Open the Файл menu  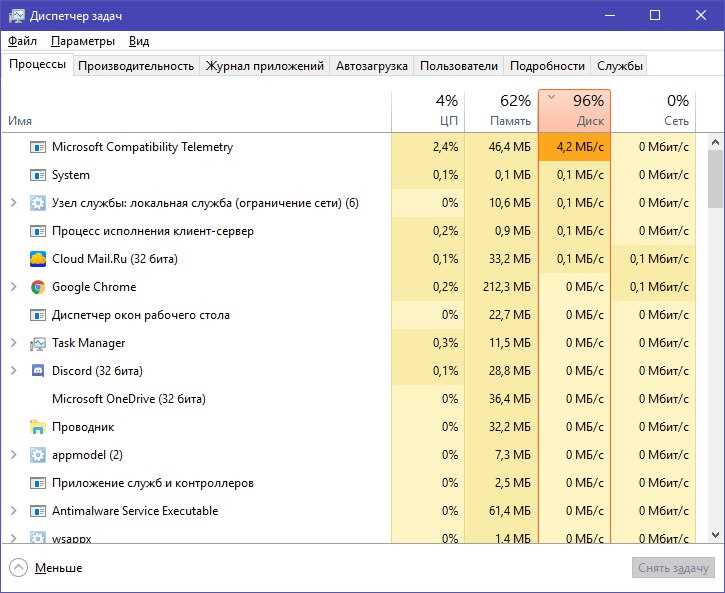(x=22, y=41)
